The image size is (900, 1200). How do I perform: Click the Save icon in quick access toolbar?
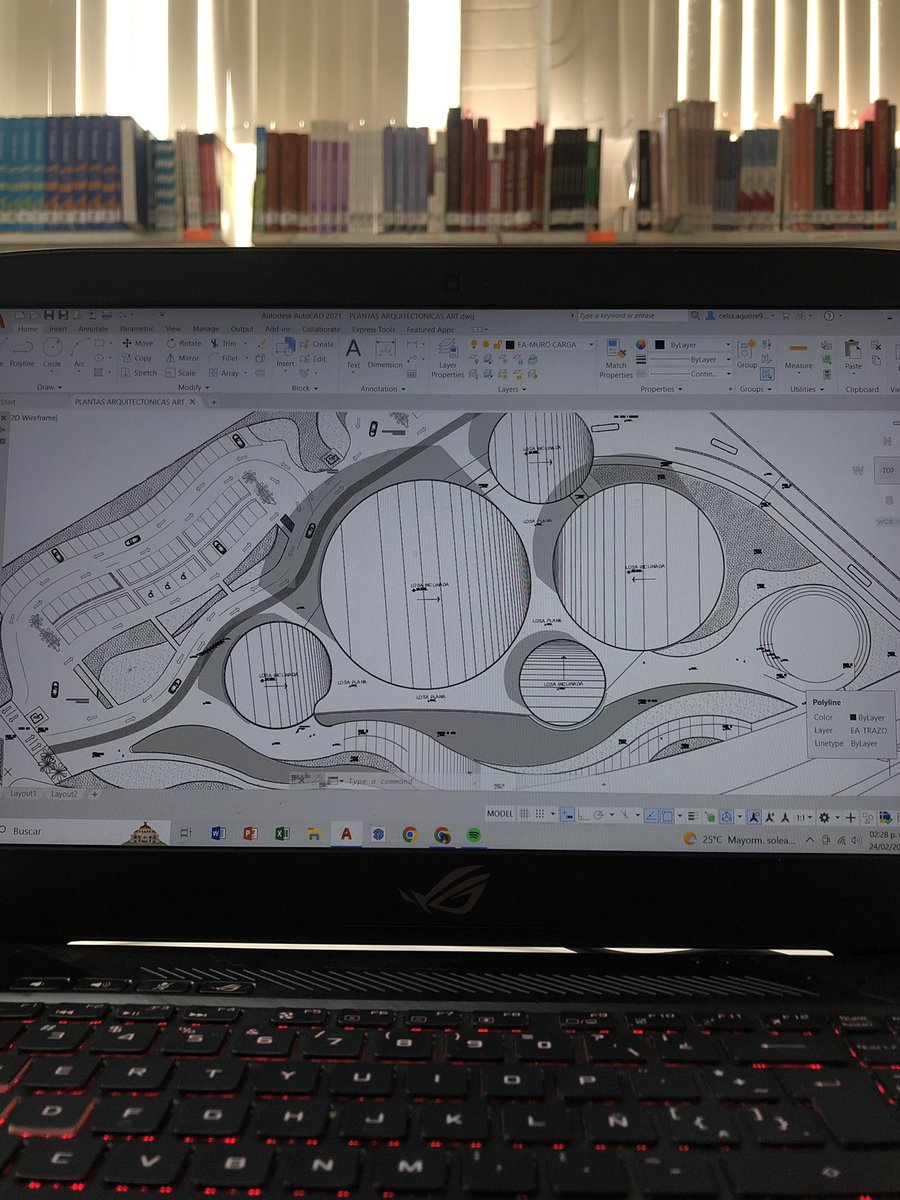click(x=50, y=316)
